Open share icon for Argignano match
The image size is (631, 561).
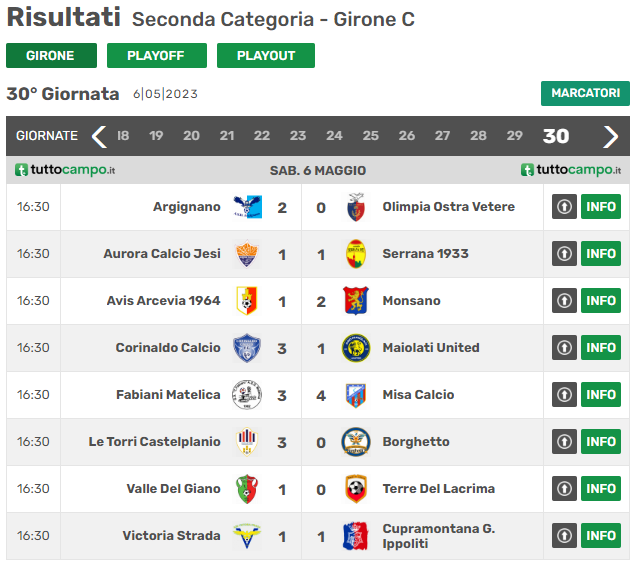(564, 207)
